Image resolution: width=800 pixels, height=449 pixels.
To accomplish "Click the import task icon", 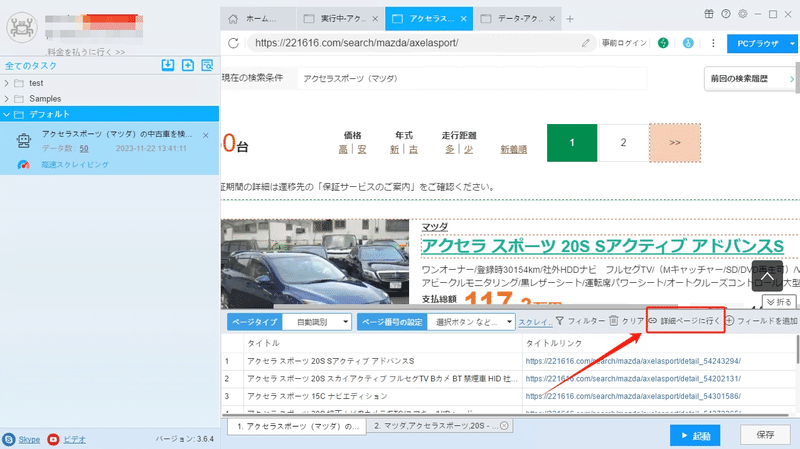I will 168,65.
